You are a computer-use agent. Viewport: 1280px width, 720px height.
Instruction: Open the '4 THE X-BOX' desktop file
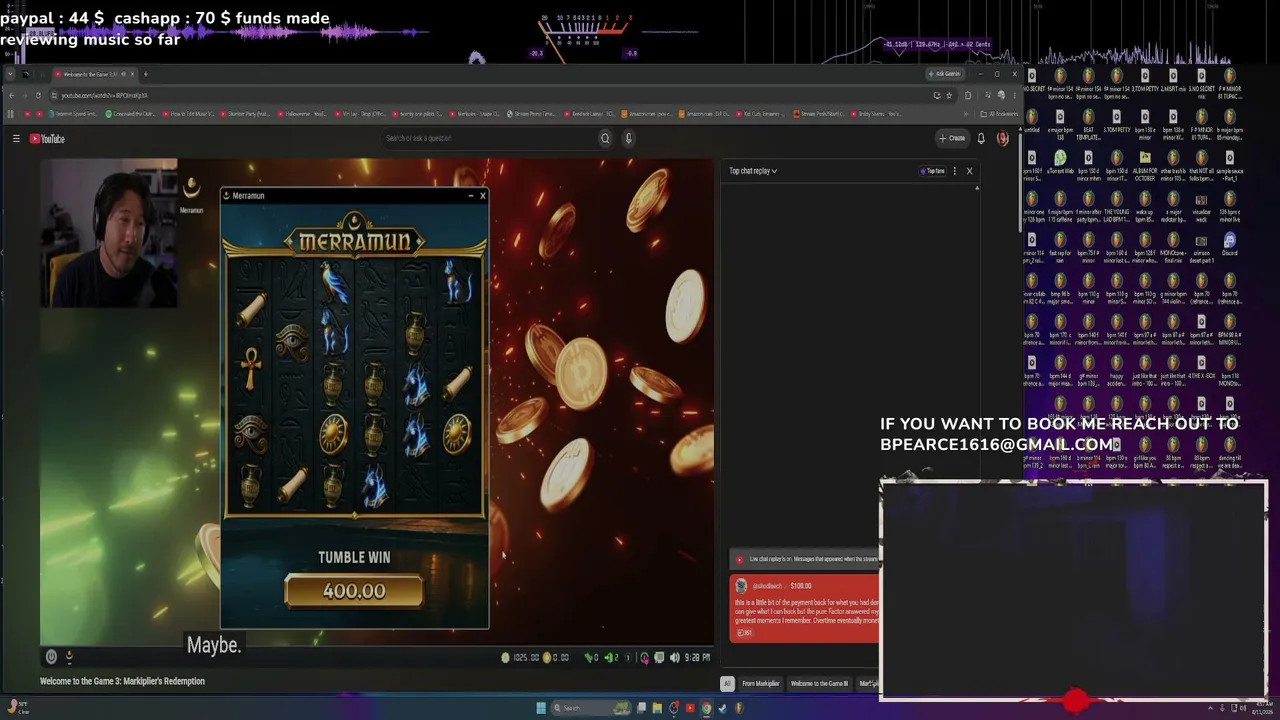(1201, 368)
